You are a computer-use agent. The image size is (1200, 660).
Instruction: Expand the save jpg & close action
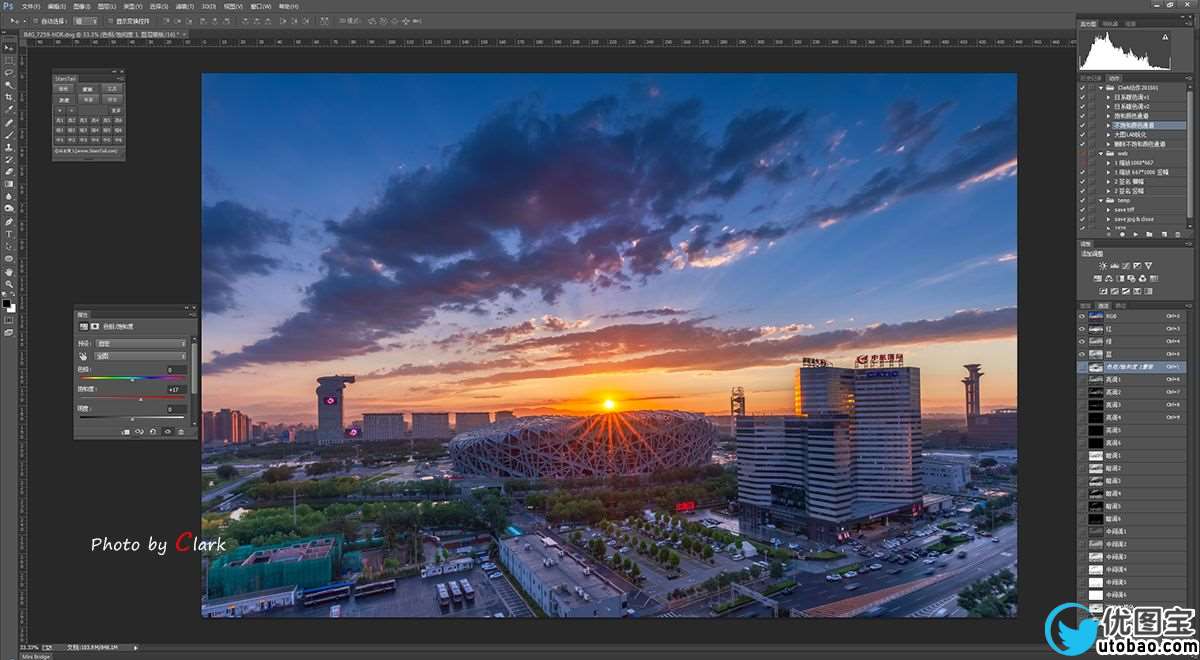pos(1108,219)
